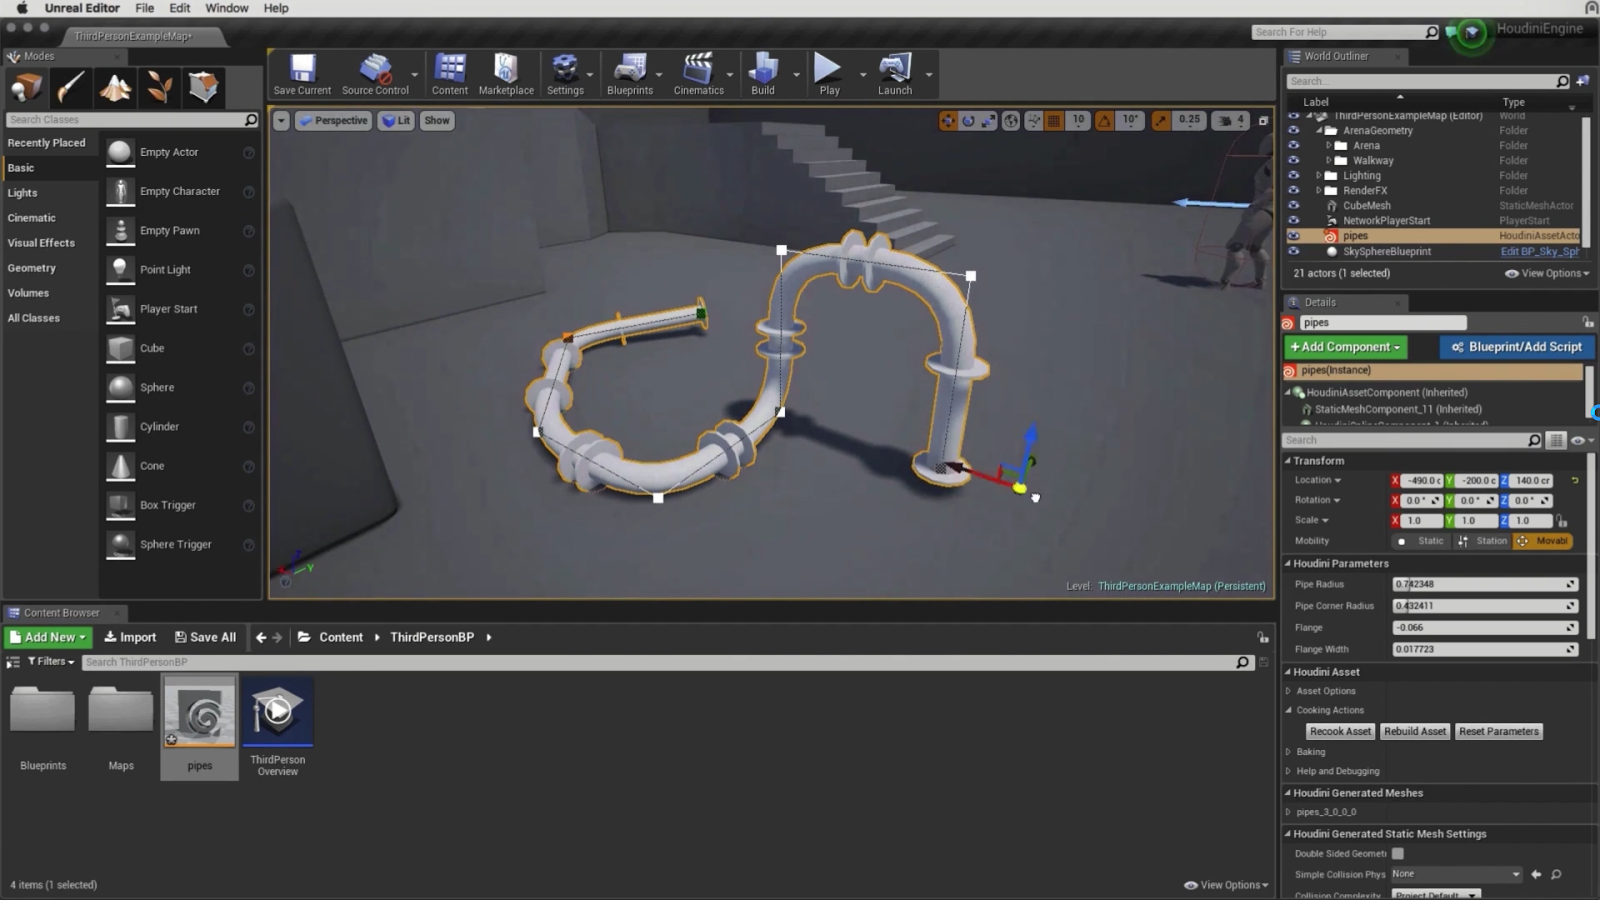Open camera speed setting in viewport

(x=1231, y=121)
